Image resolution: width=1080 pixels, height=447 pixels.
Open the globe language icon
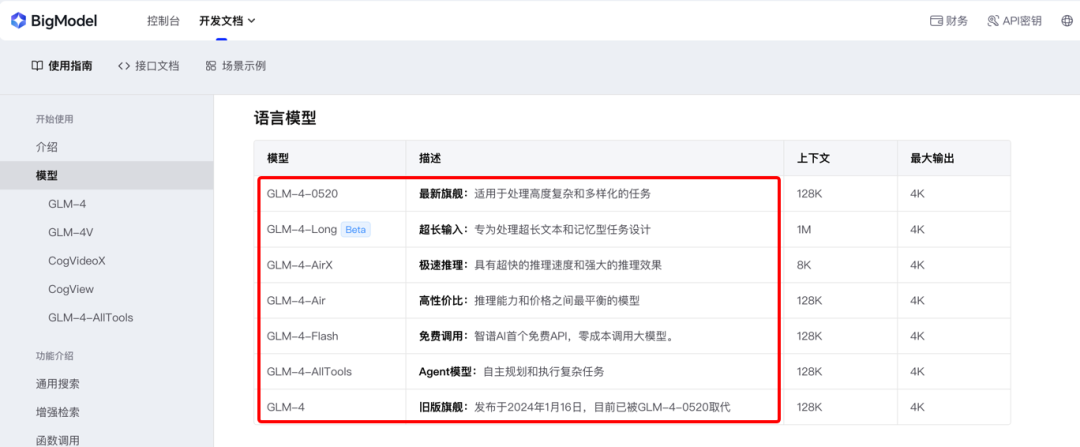pos(1067,21)
